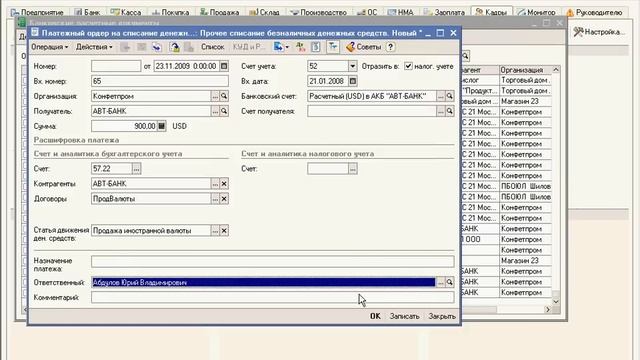The image size is (640, 360).
Task: Click the magnifier next to Счет получателя field
Action: (x=449, y=111)
